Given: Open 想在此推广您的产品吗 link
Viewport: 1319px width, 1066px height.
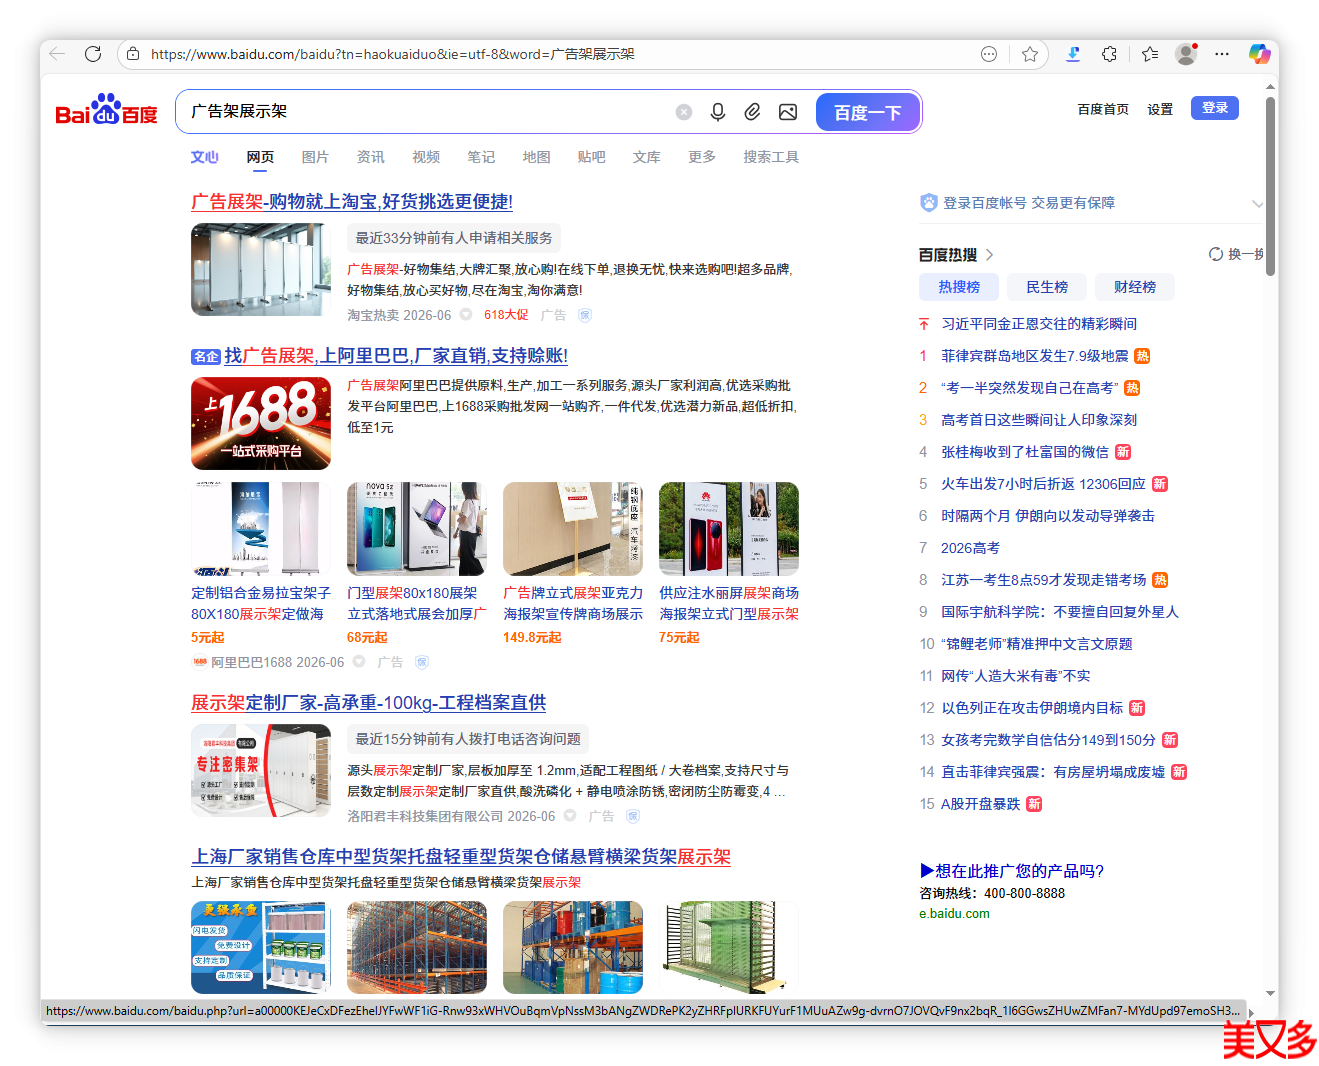Looking at the screenshot, I should click(1012, 871).
